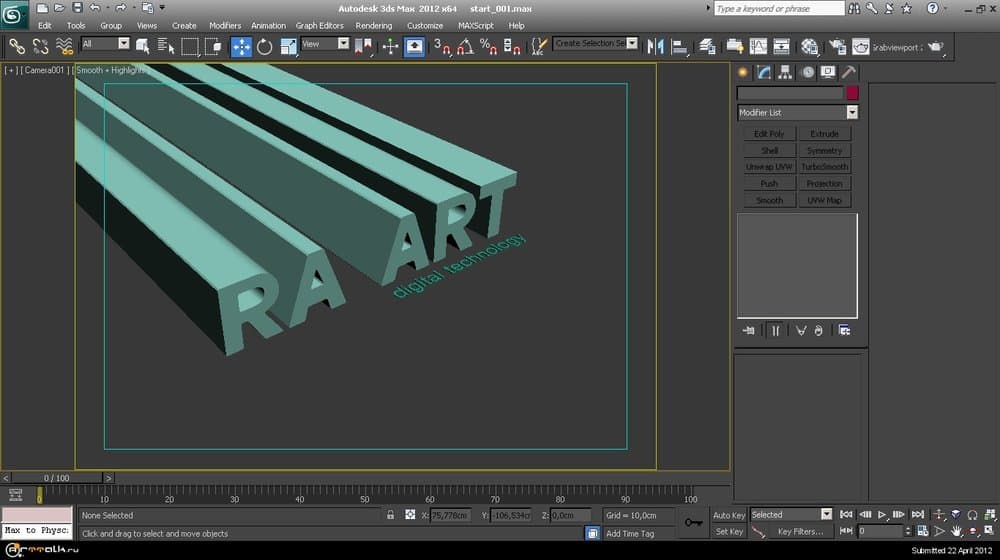This screenshot has height=560, width=1000.
Task: Click the Select and Link chain icon
Action: pyautogui.click(x=17, y=46)
